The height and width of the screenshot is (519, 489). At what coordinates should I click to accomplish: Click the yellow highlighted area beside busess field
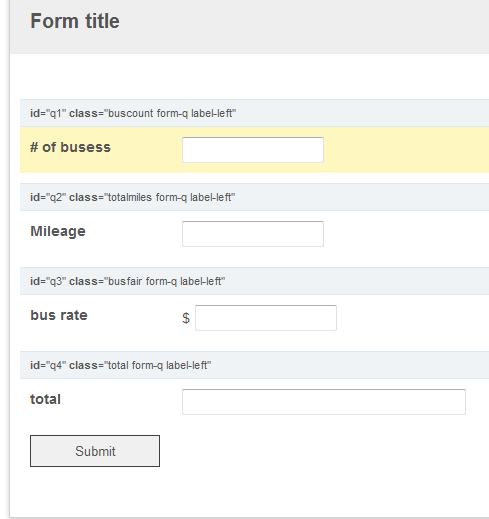click(406, 150)
